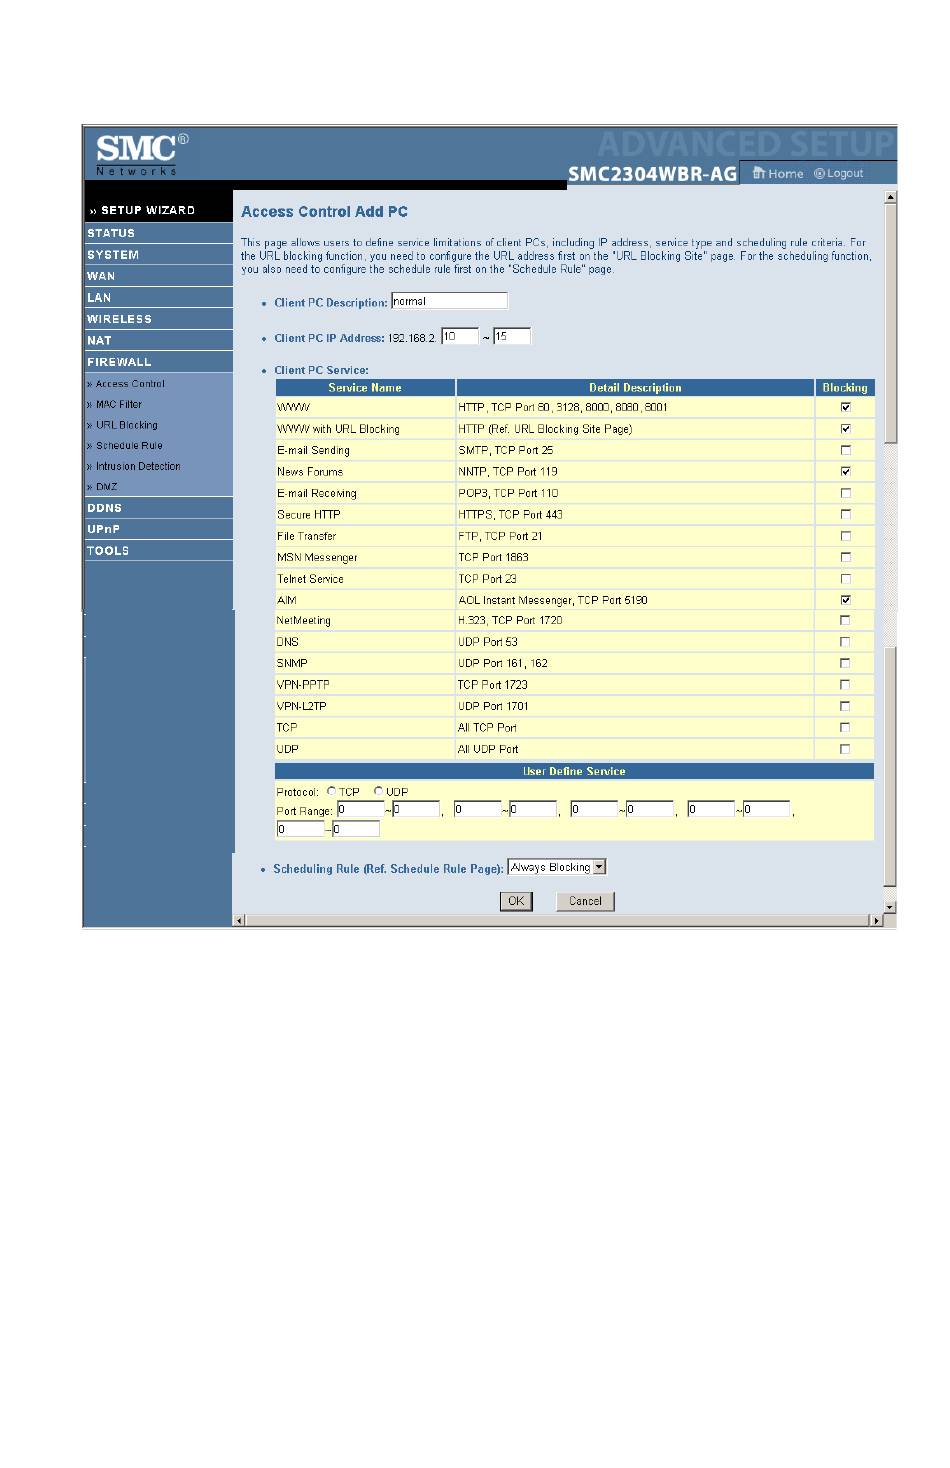The image size is (950, 1468).
Task: Enable Blocking for VPN-PPTP
Action: click(x=846, y=685)
